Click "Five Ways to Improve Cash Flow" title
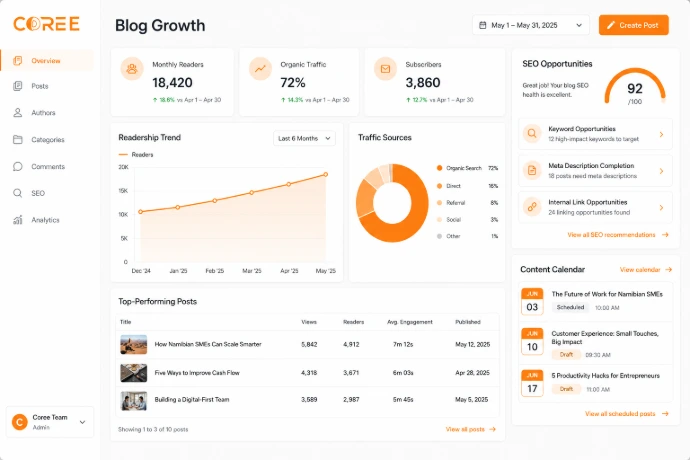Image resolution: width=690 pixels, height=460 pixels. click(197, 373)
